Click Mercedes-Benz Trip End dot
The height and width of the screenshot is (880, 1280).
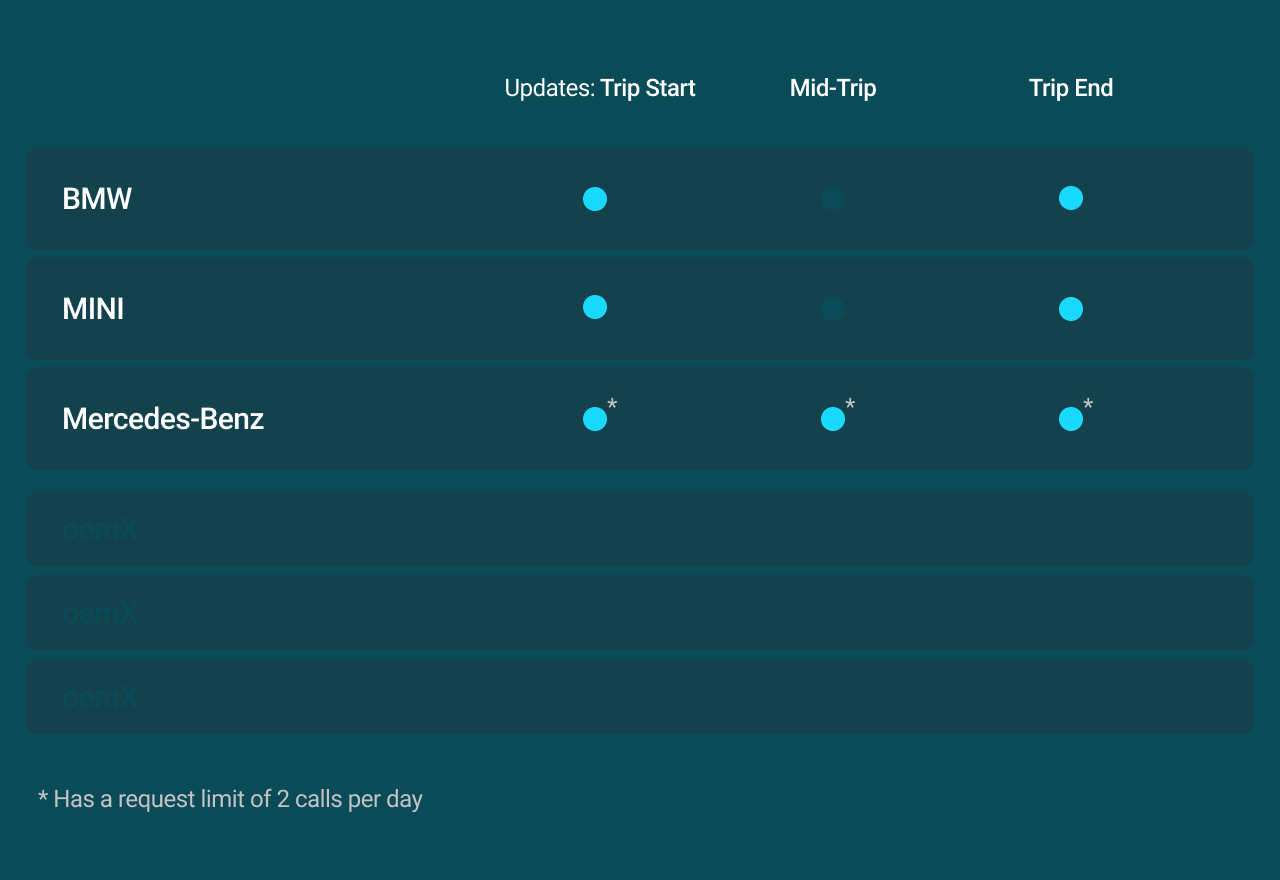point(1071,419)
